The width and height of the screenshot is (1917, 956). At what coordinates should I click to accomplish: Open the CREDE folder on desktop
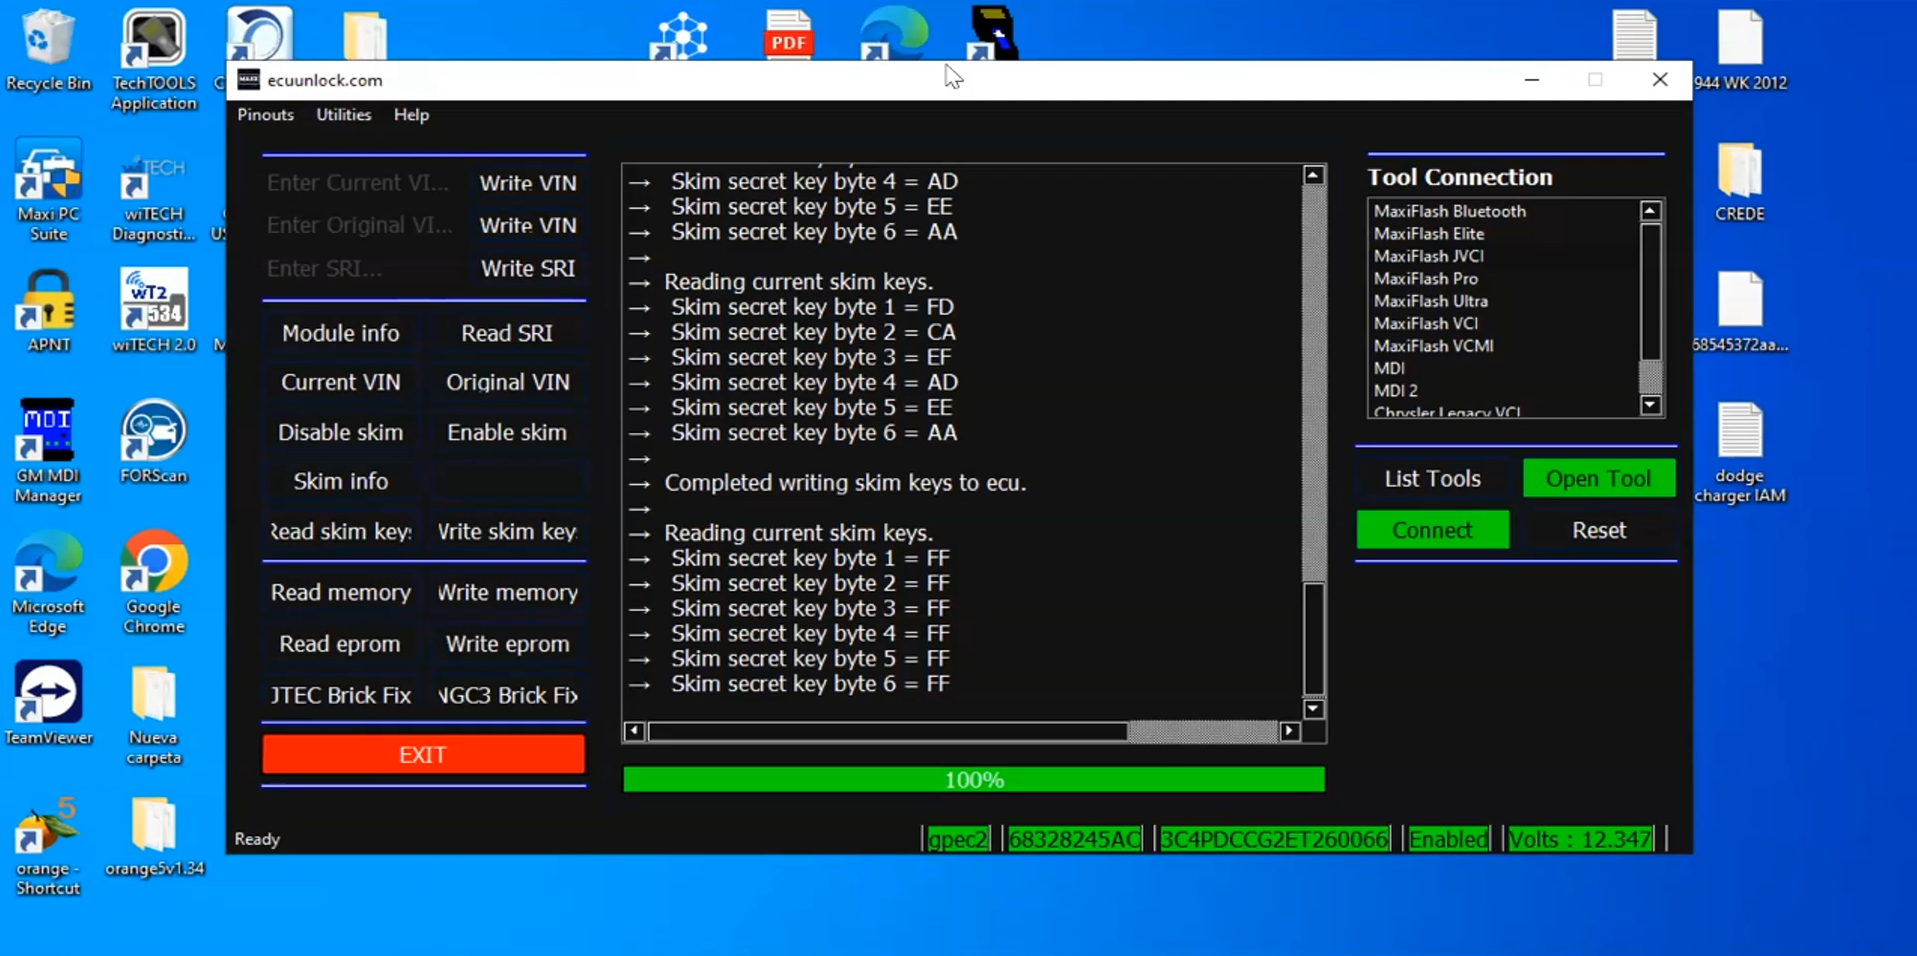(x=1739, y=180)
